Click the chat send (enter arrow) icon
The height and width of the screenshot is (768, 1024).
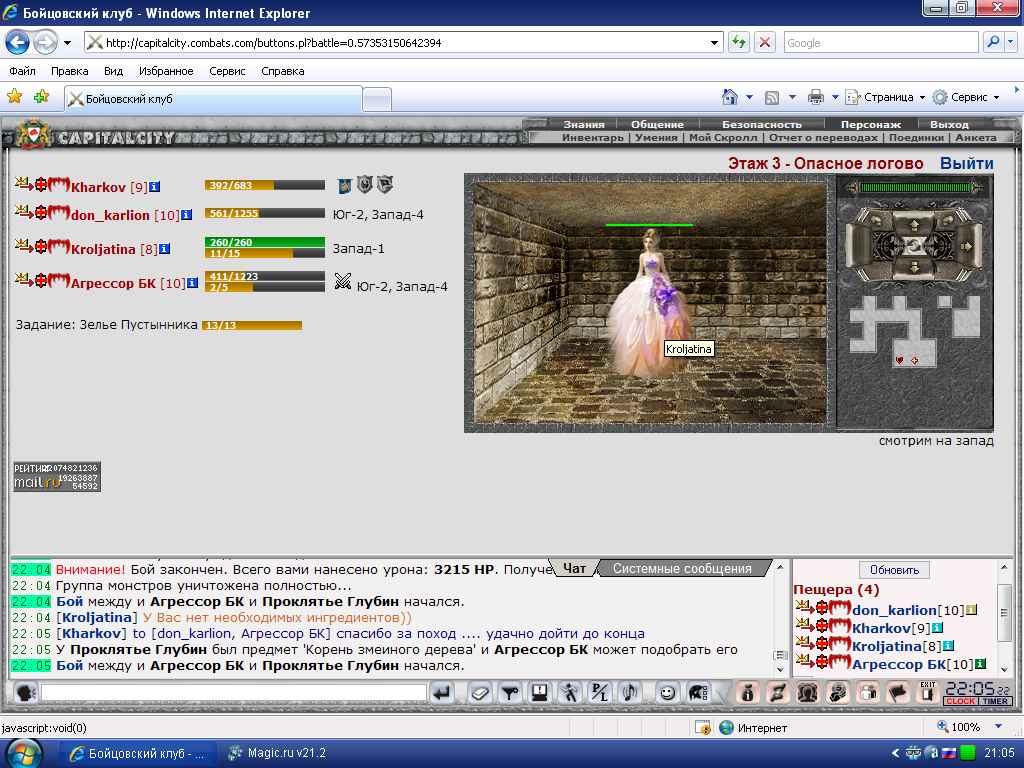442,692
